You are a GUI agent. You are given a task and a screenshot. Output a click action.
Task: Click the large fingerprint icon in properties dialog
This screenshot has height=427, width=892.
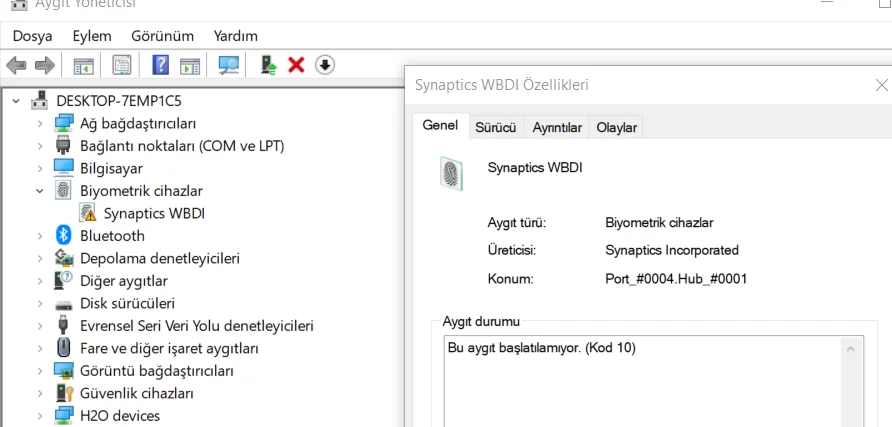pos(451,173)
